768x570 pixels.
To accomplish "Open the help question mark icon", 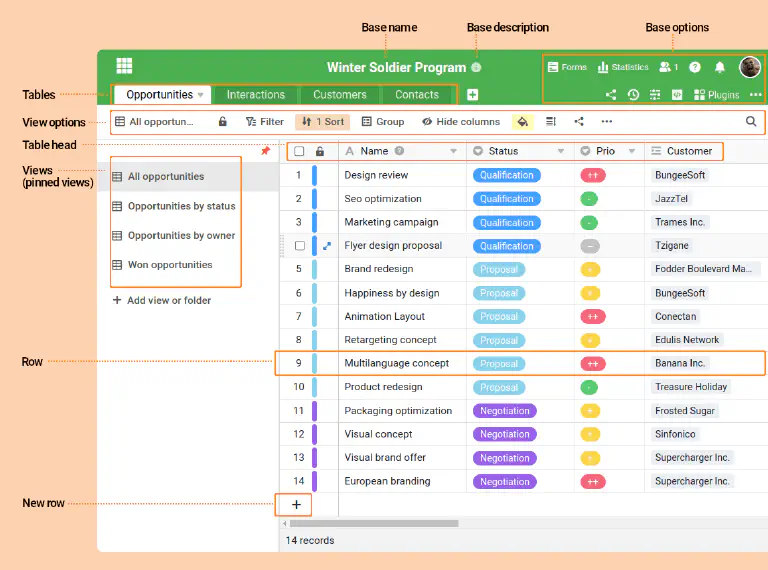I will pyautogui.click(x=695, y=67).
